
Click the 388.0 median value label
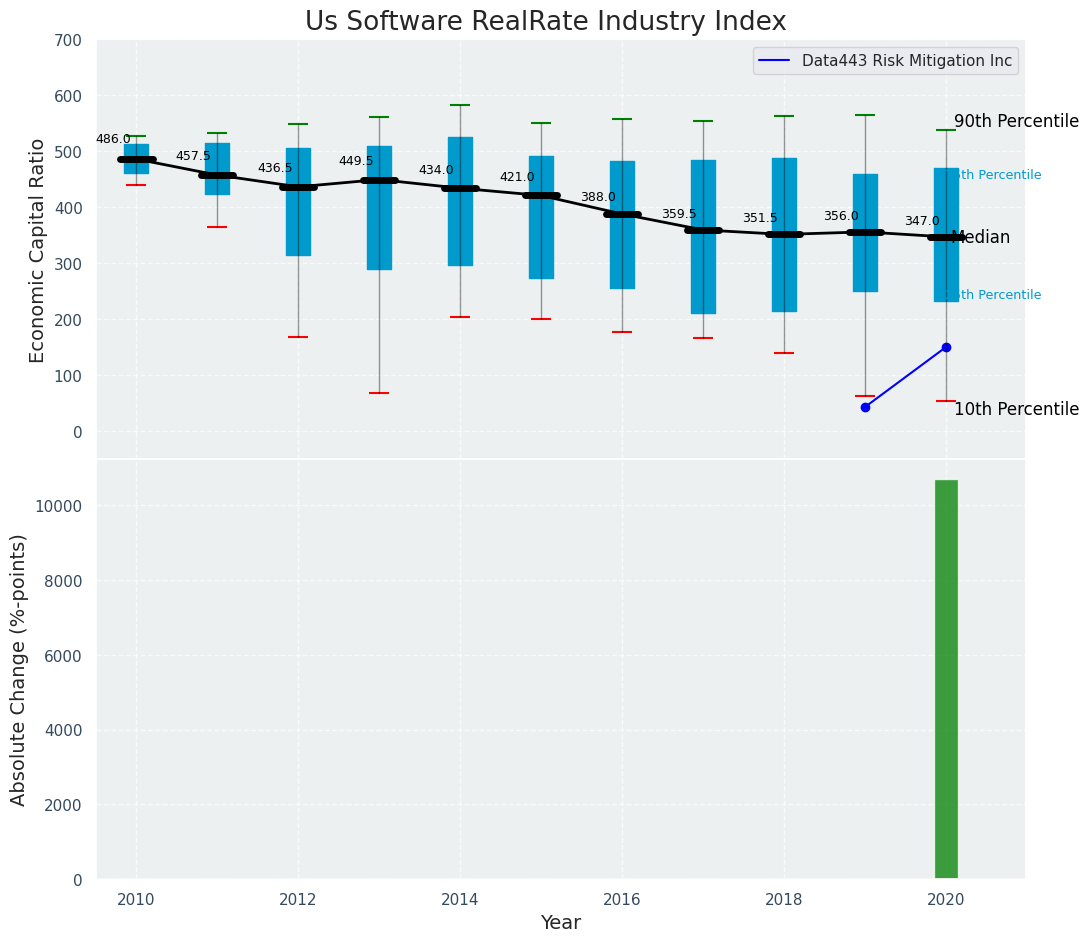click(598, 197)
